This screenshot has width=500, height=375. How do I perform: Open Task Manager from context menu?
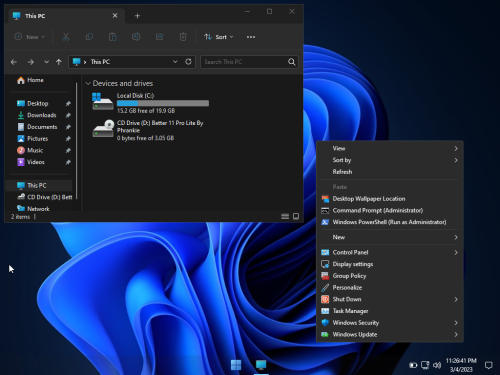tap(390, 311)
